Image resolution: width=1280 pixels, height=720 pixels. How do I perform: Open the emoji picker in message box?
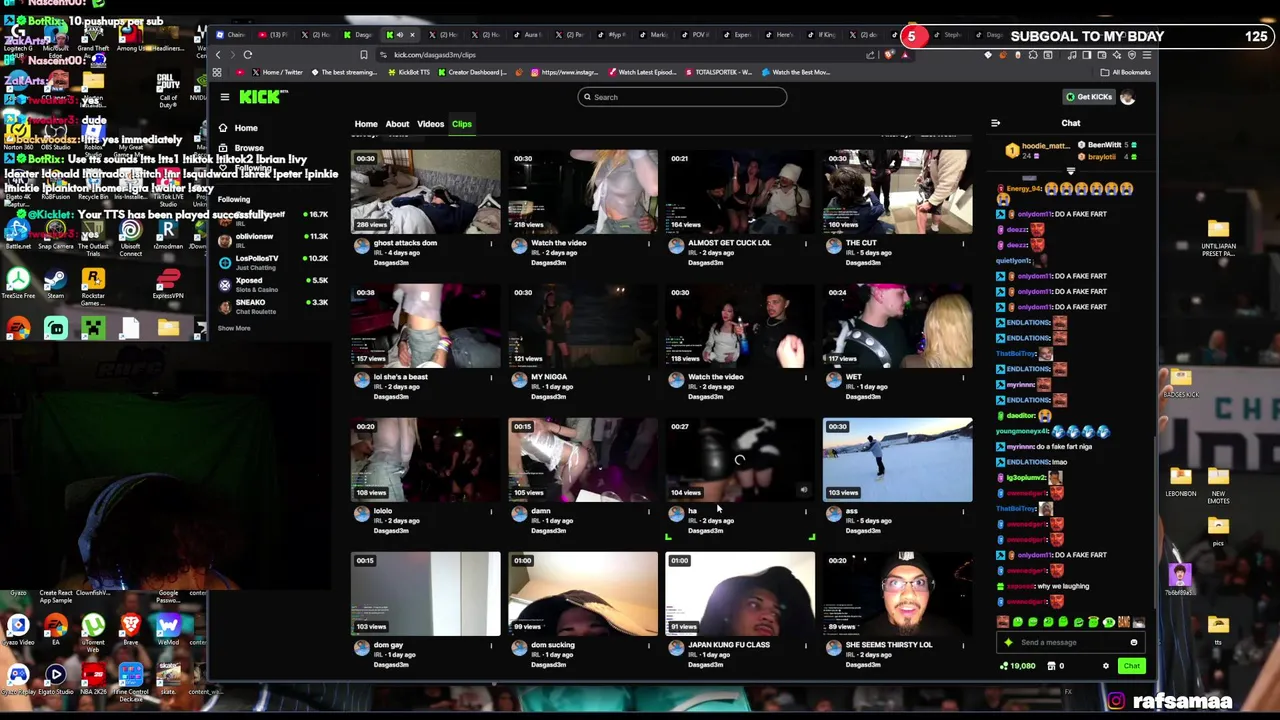tap(1134, 643)
